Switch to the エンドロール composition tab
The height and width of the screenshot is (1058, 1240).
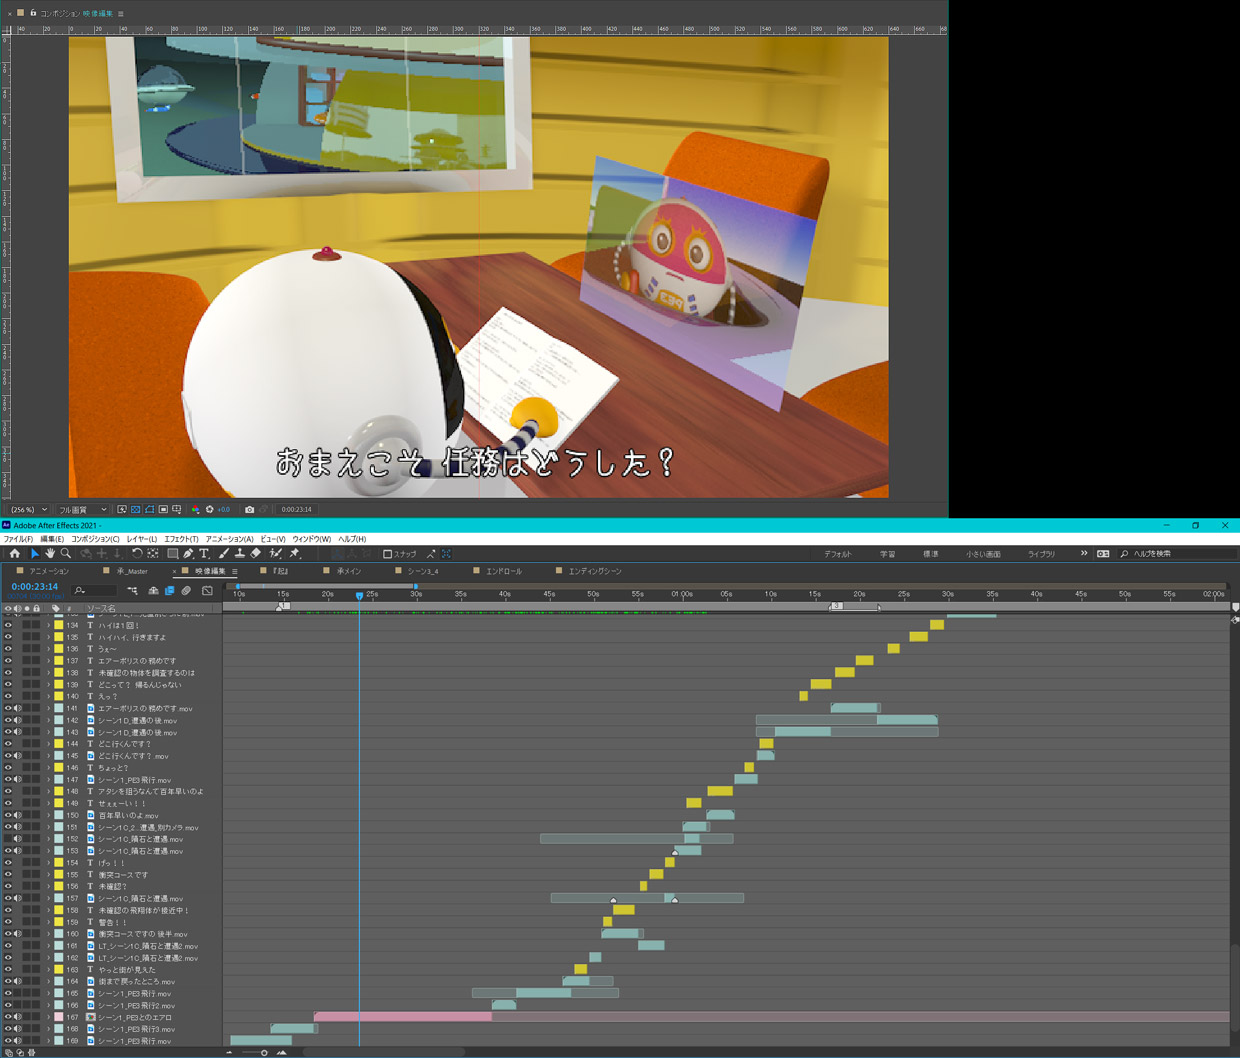click(503, 571)
